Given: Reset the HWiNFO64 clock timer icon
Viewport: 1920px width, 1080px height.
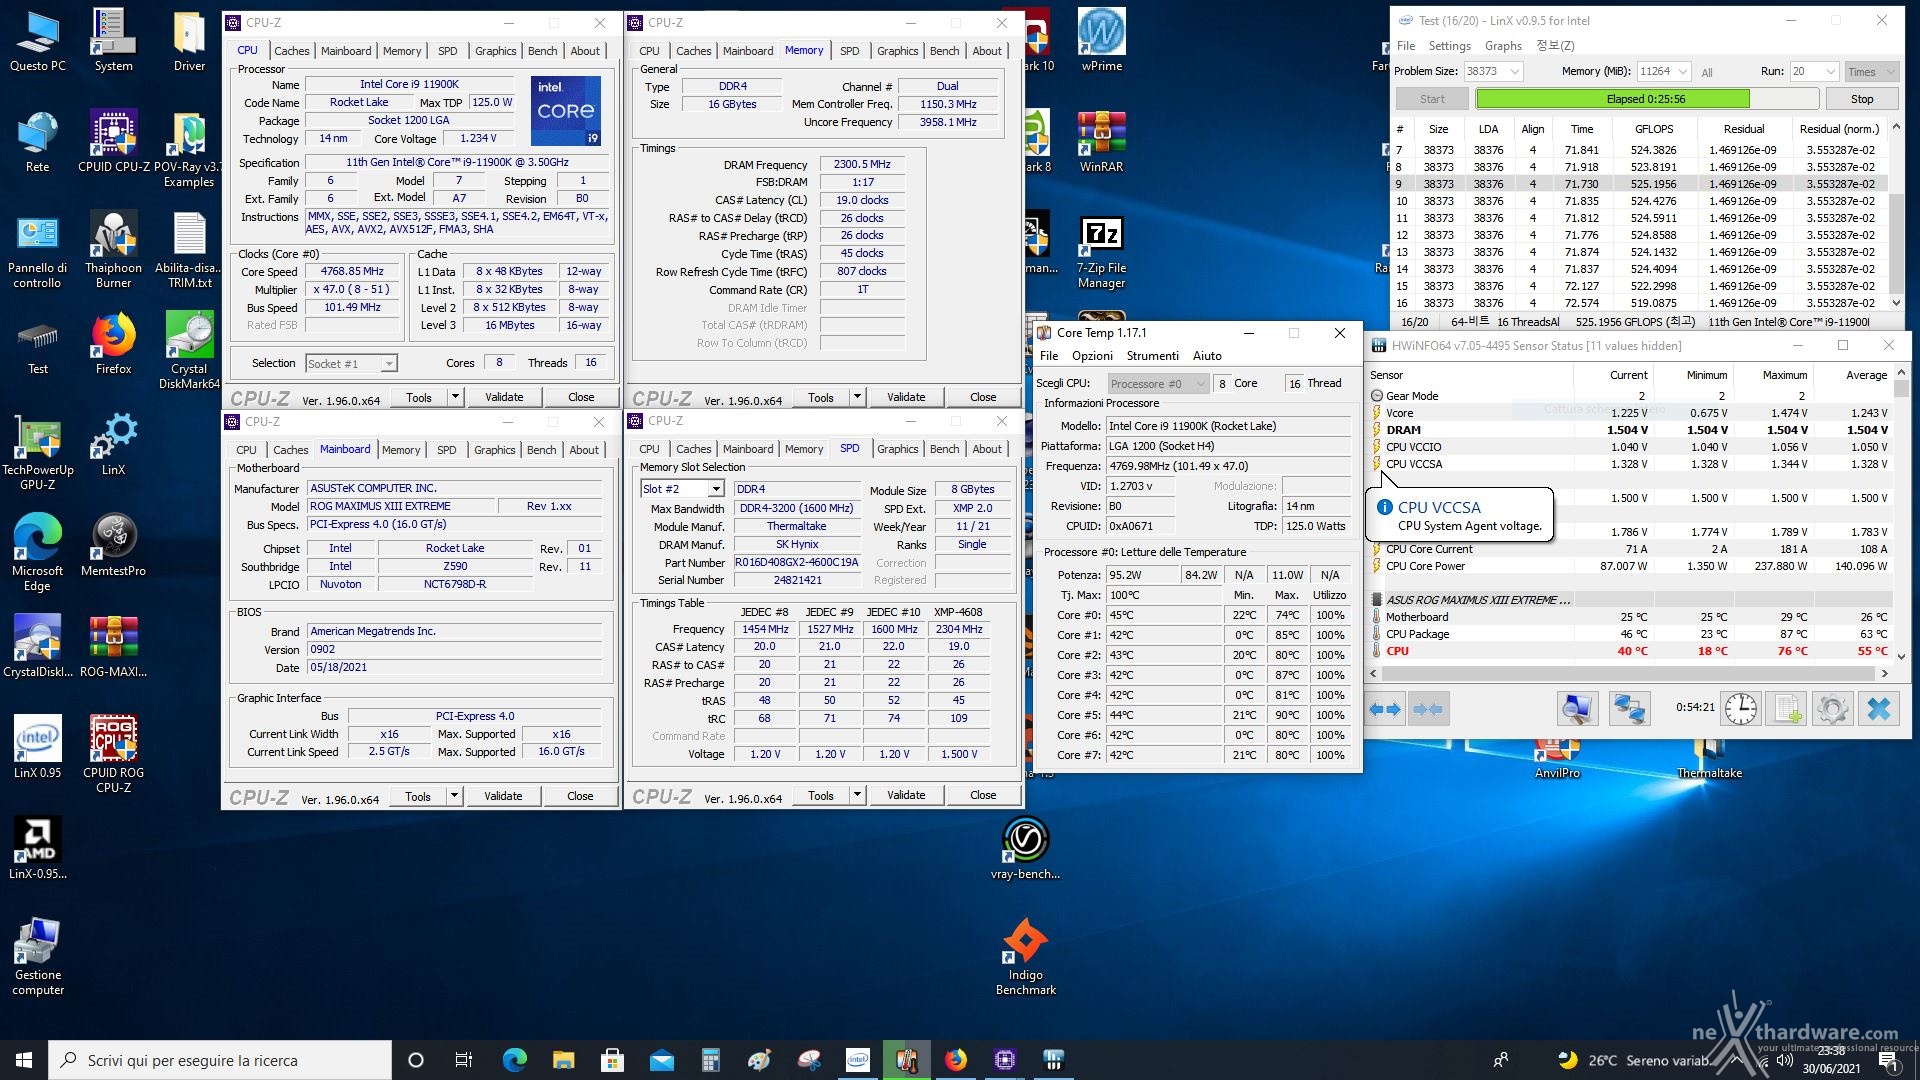Looking at the screenshot, I should point(1741,709).
